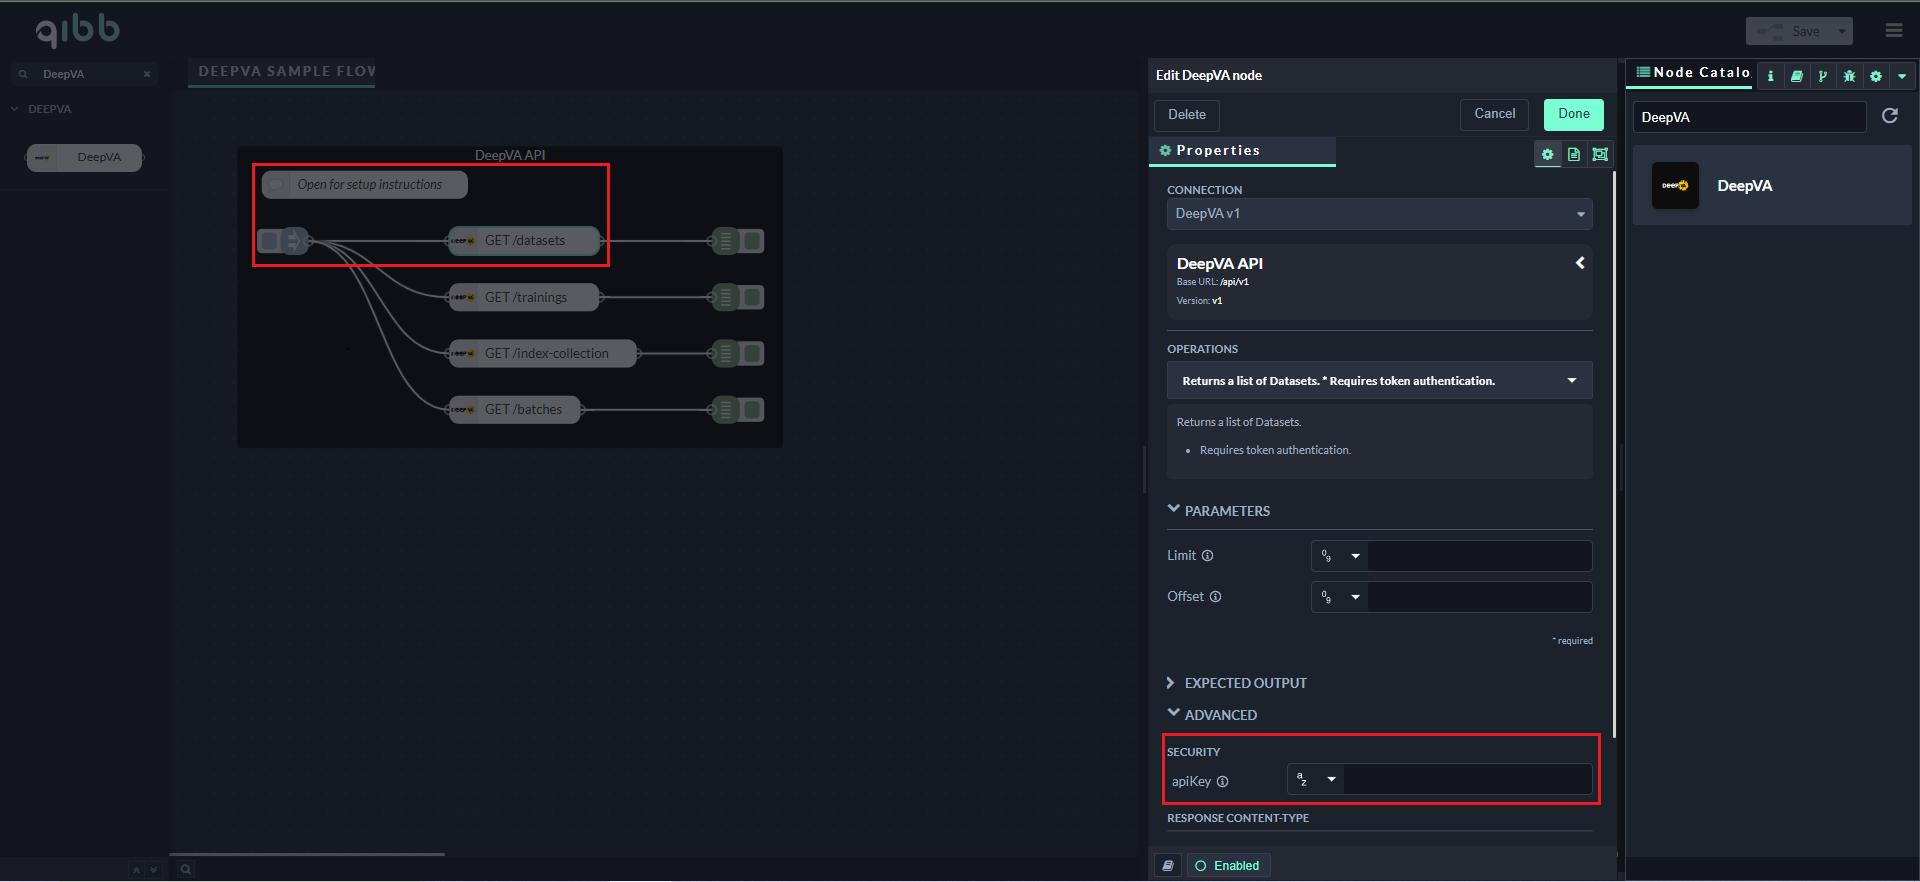Screen dimensions: 1920x882
Task: Collapse the DeepVA API info card
Action: [x=1580, y=263]
